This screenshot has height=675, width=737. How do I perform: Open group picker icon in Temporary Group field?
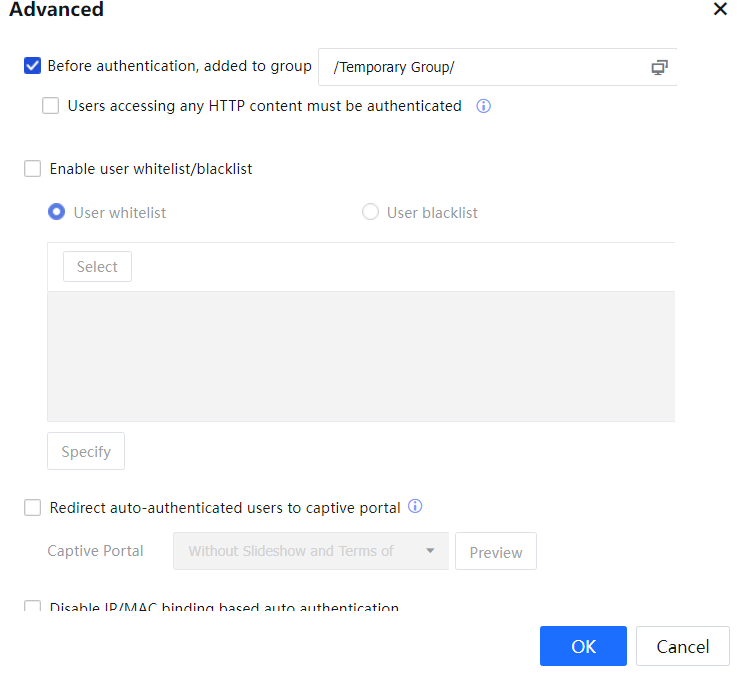(x=659, y=67)
